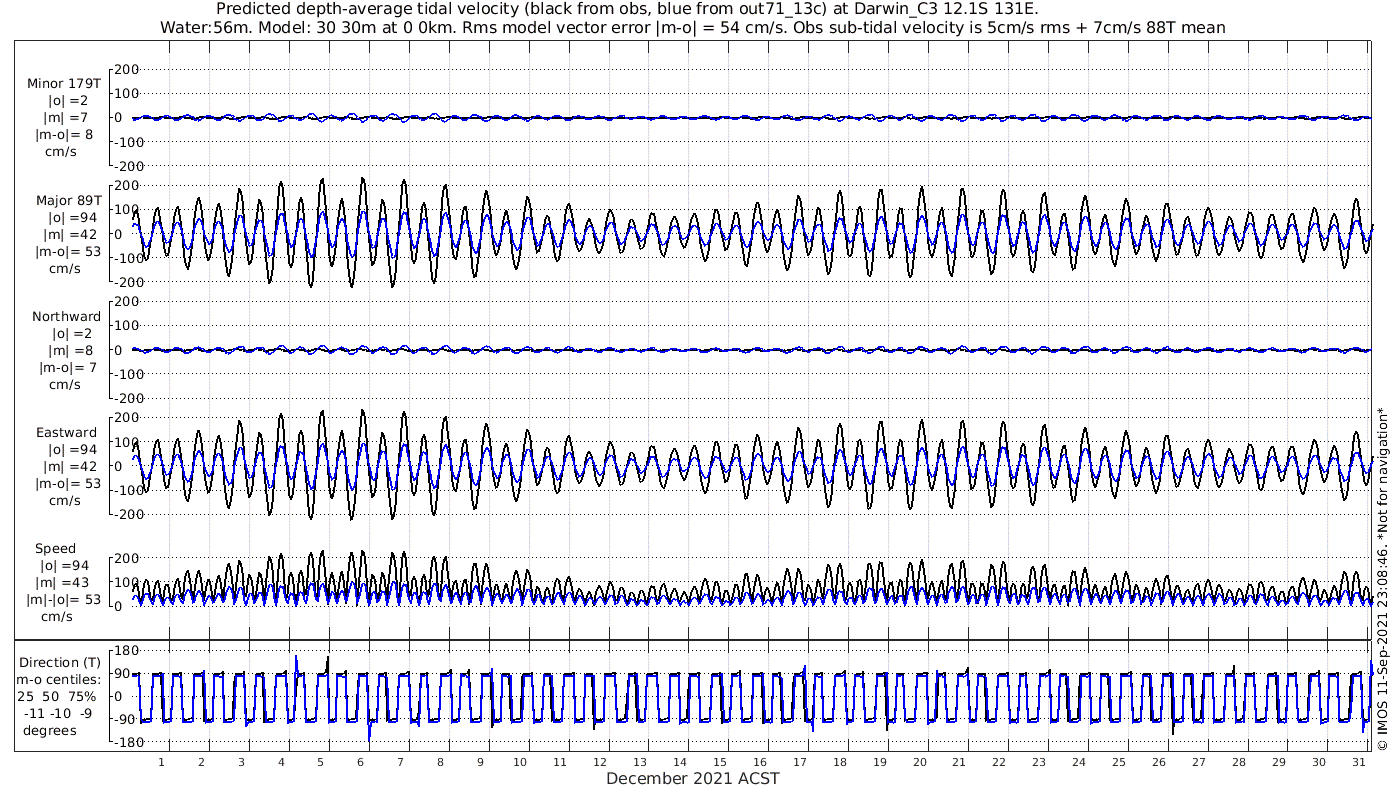Click '|m| =8' under the Northward label
The height and width of the screenshot is (800, 1400).
[69, 351]
